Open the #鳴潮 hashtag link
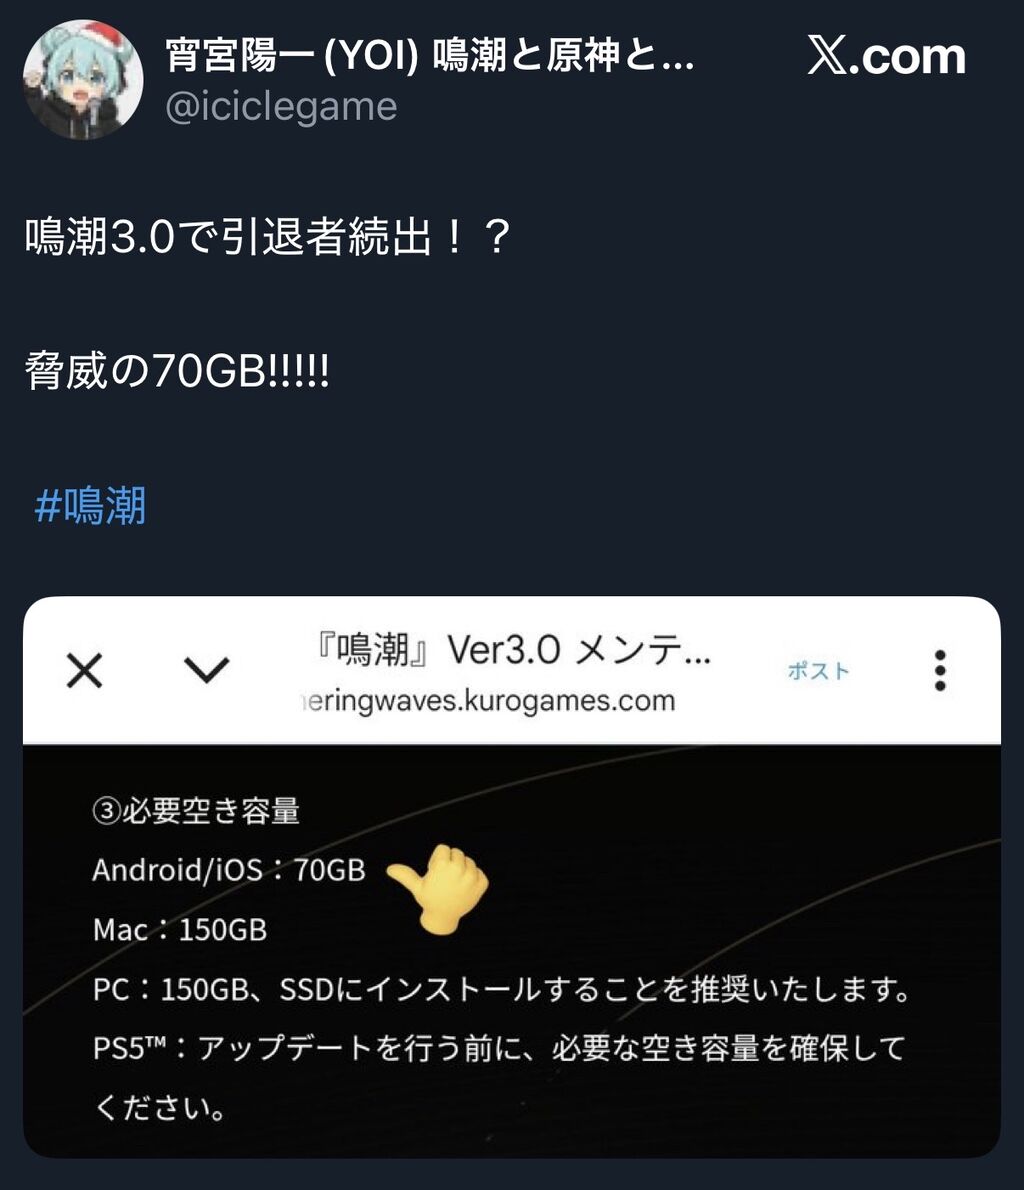The image size is (1024, 1190). point(90,505)
